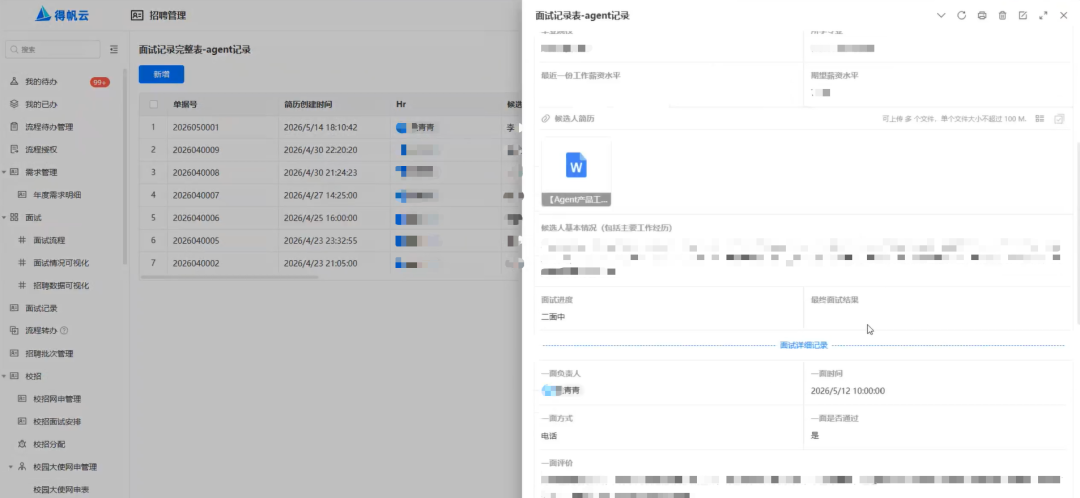Open 流程转办 in the sidebar
Screen dimensions: 1080x498
pyautogui.click(x=41, y=331)
